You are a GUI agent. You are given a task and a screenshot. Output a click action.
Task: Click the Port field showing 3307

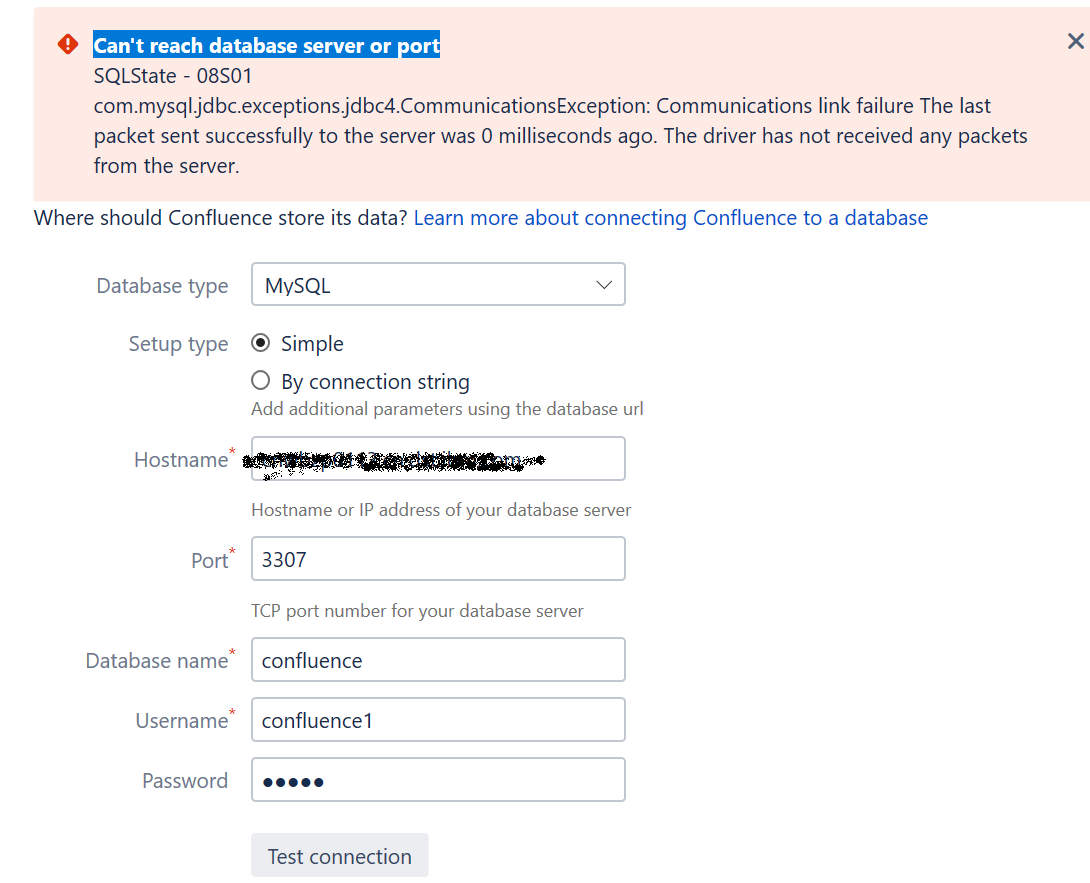438,558
